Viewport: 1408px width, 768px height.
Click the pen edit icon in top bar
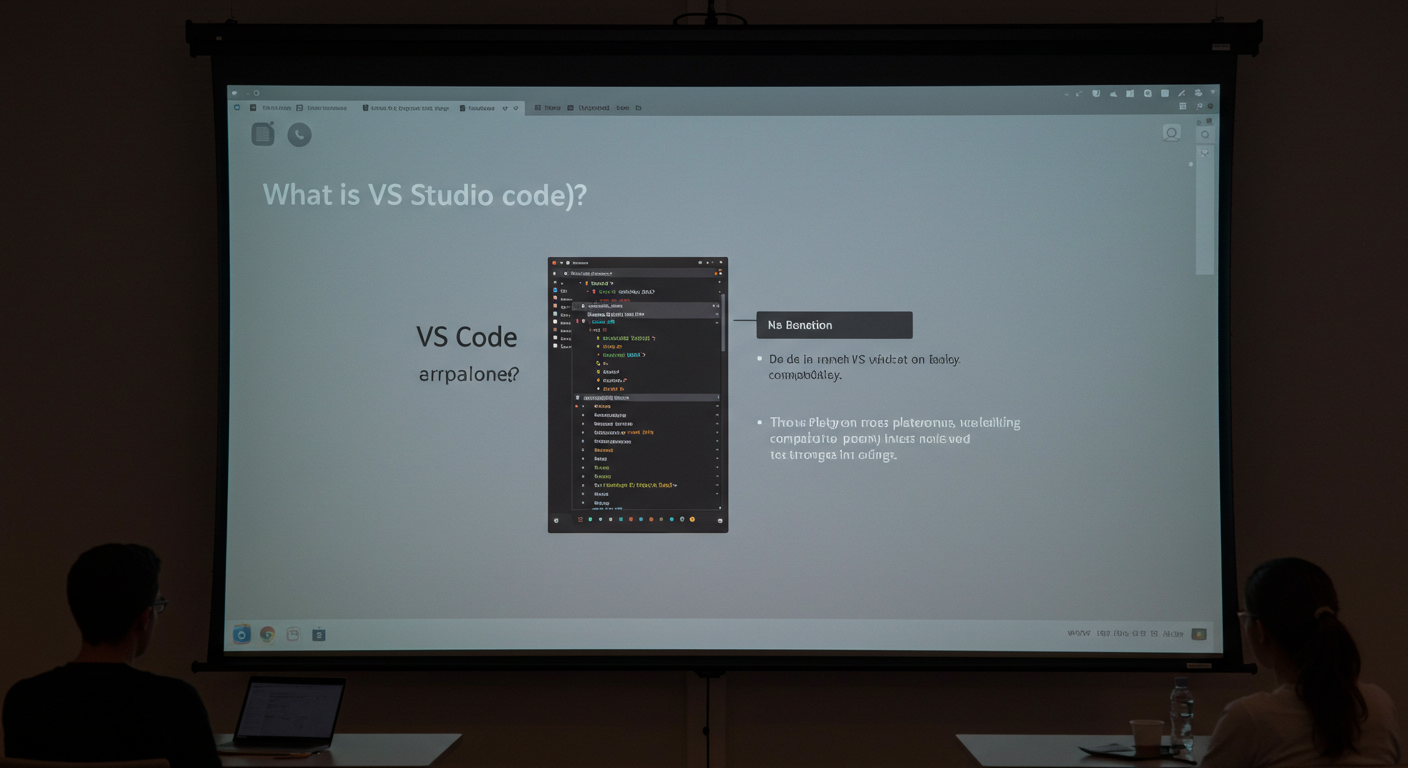1181,93
